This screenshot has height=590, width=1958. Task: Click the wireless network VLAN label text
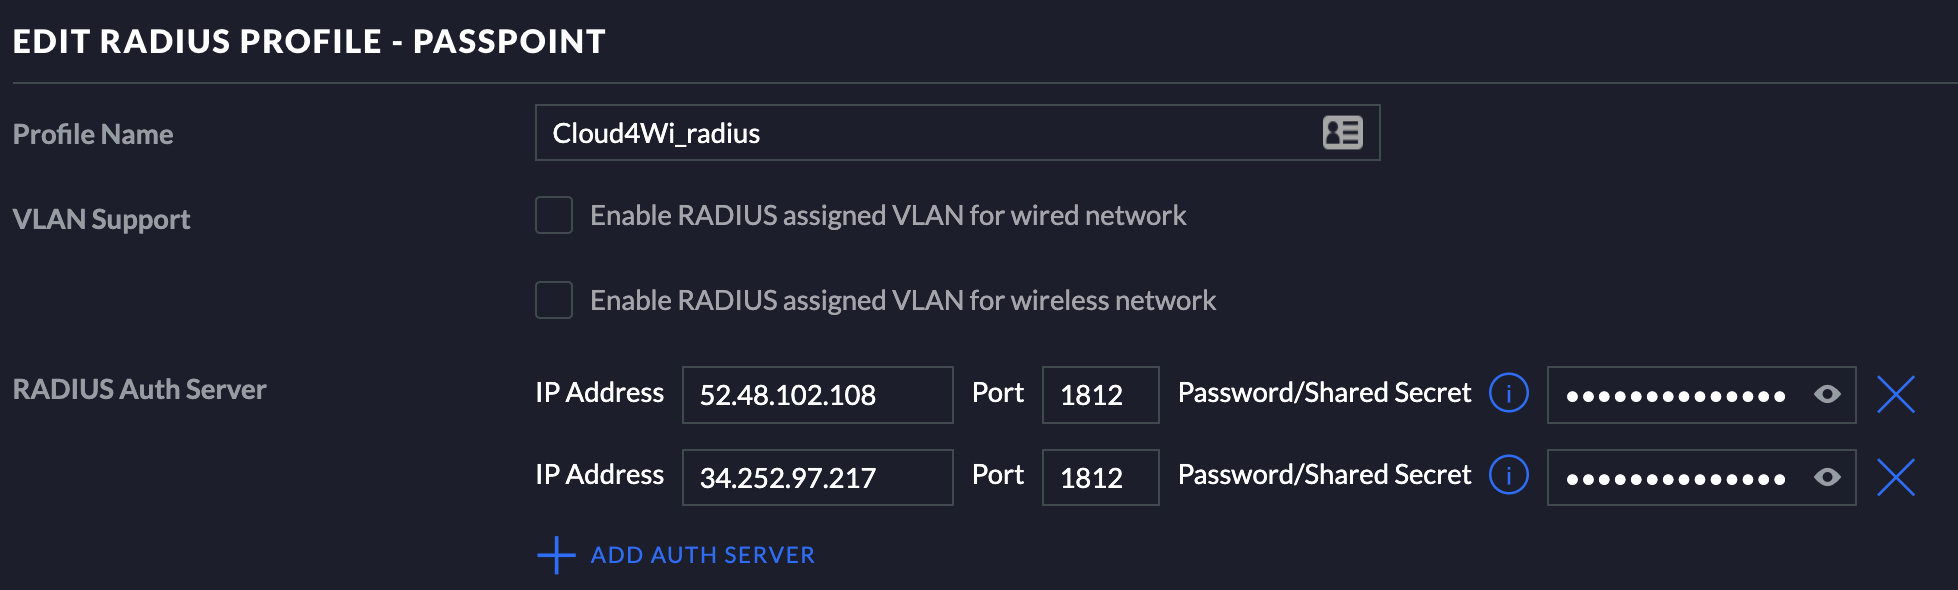pos(903,300)
